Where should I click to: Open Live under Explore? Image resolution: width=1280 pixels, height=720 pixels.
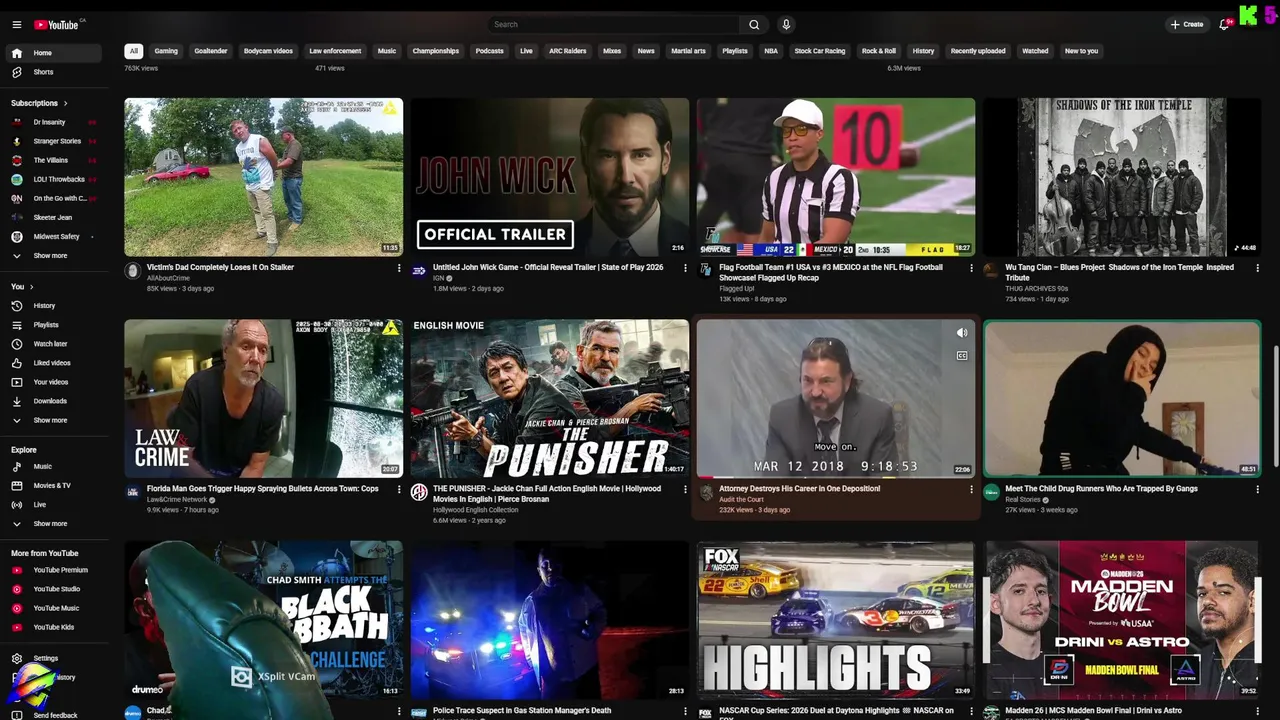point(54,505)
